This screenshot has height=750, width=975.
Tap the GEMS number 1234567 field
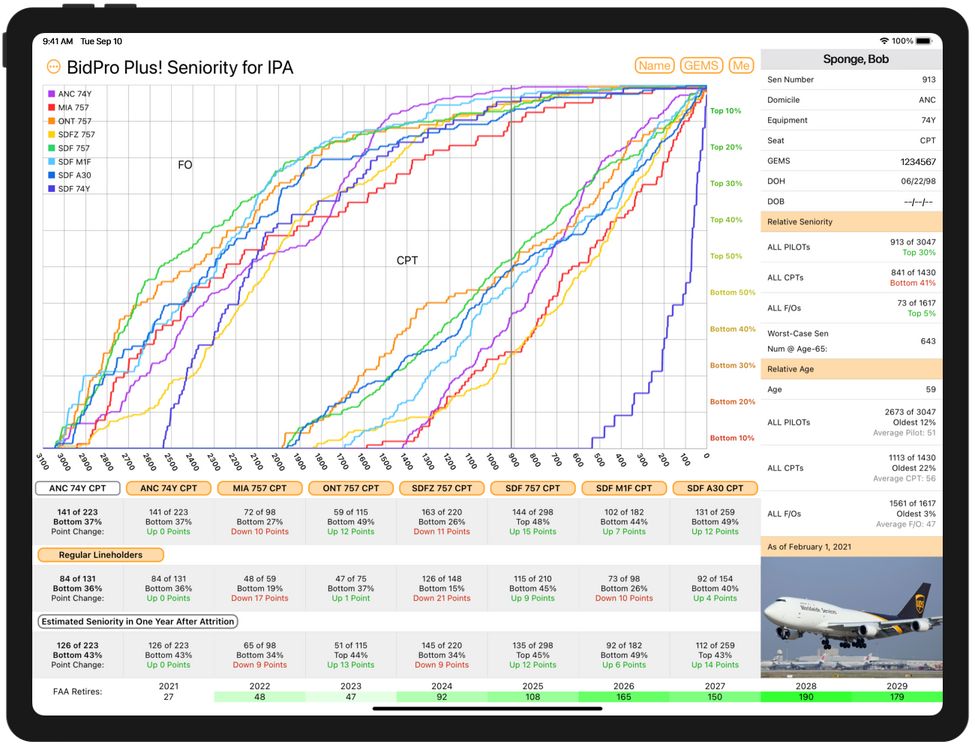click(910, 160)
